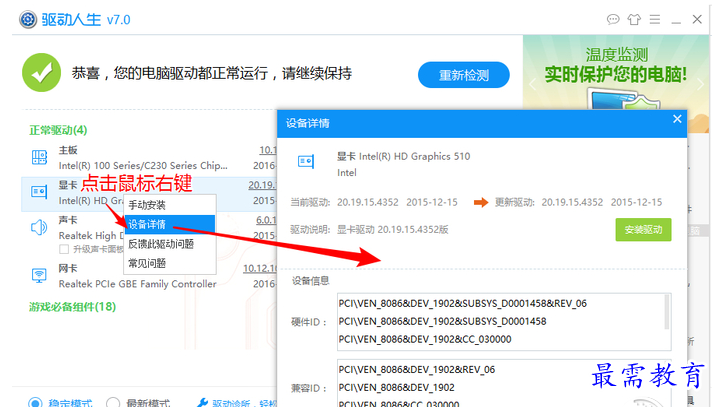Open the feedback chat bubble icon
The width and height of the screenshot is (713, 407).
(x=613, y=20)
